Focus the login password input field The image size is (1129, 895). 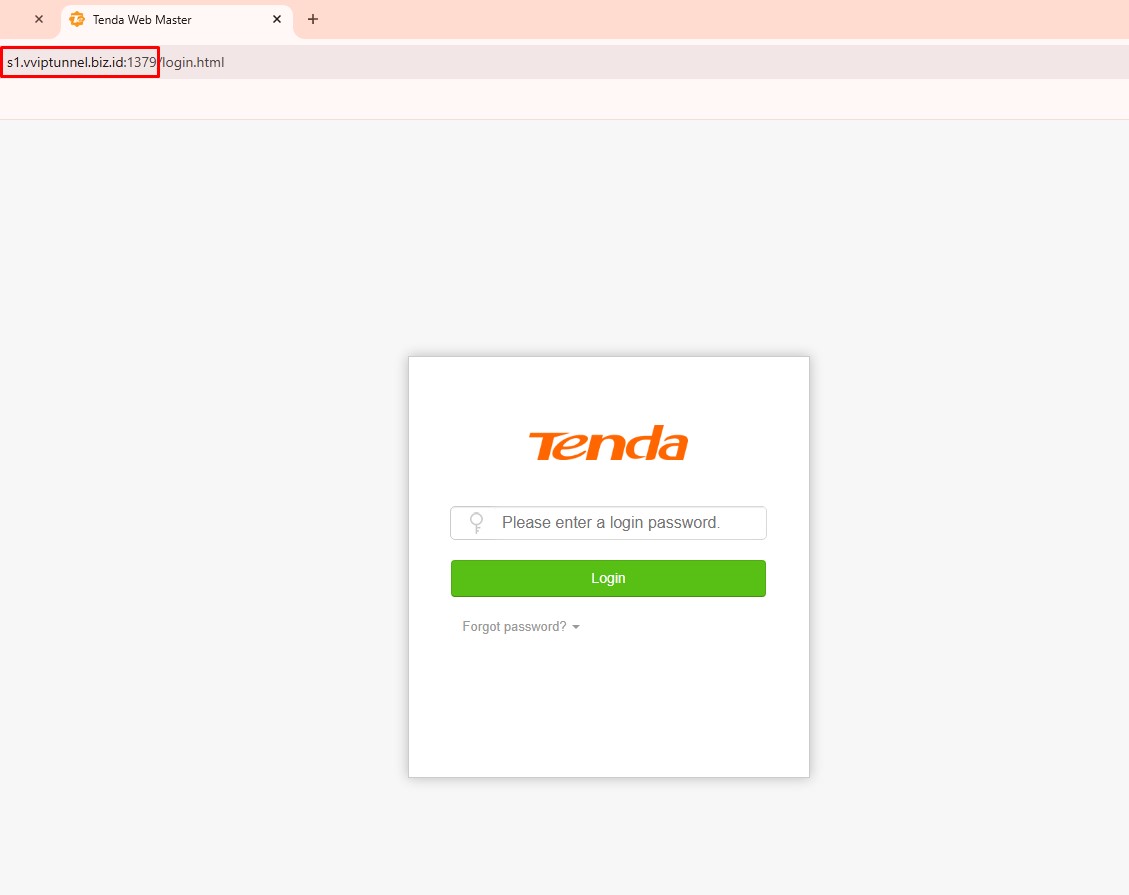click(x=608, y=523)
